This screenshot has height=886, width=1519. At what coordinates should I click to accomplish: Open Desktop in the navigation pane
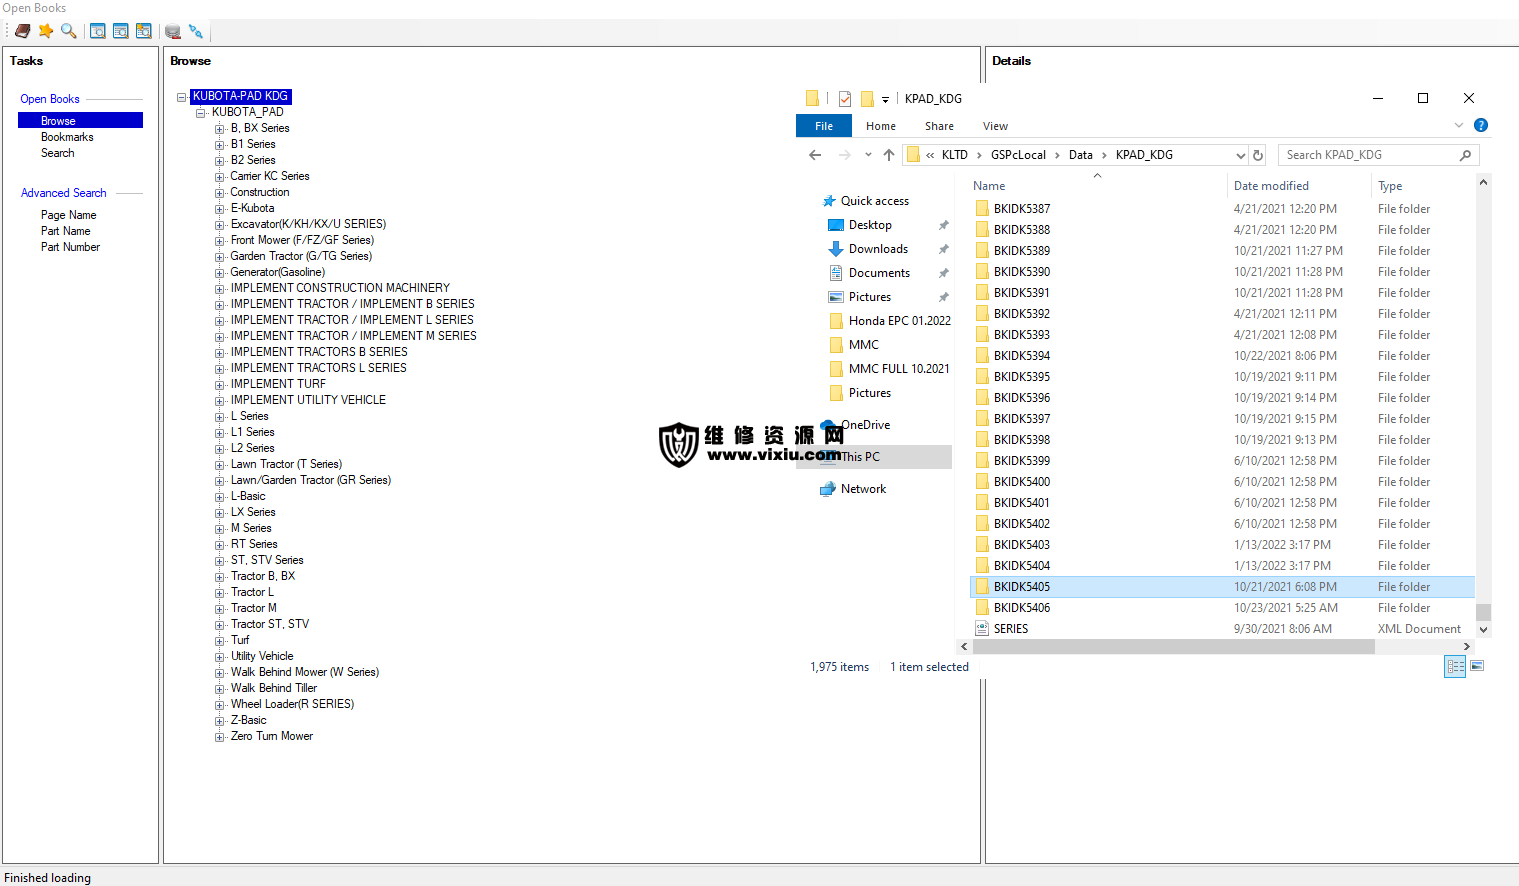[870, 225]
